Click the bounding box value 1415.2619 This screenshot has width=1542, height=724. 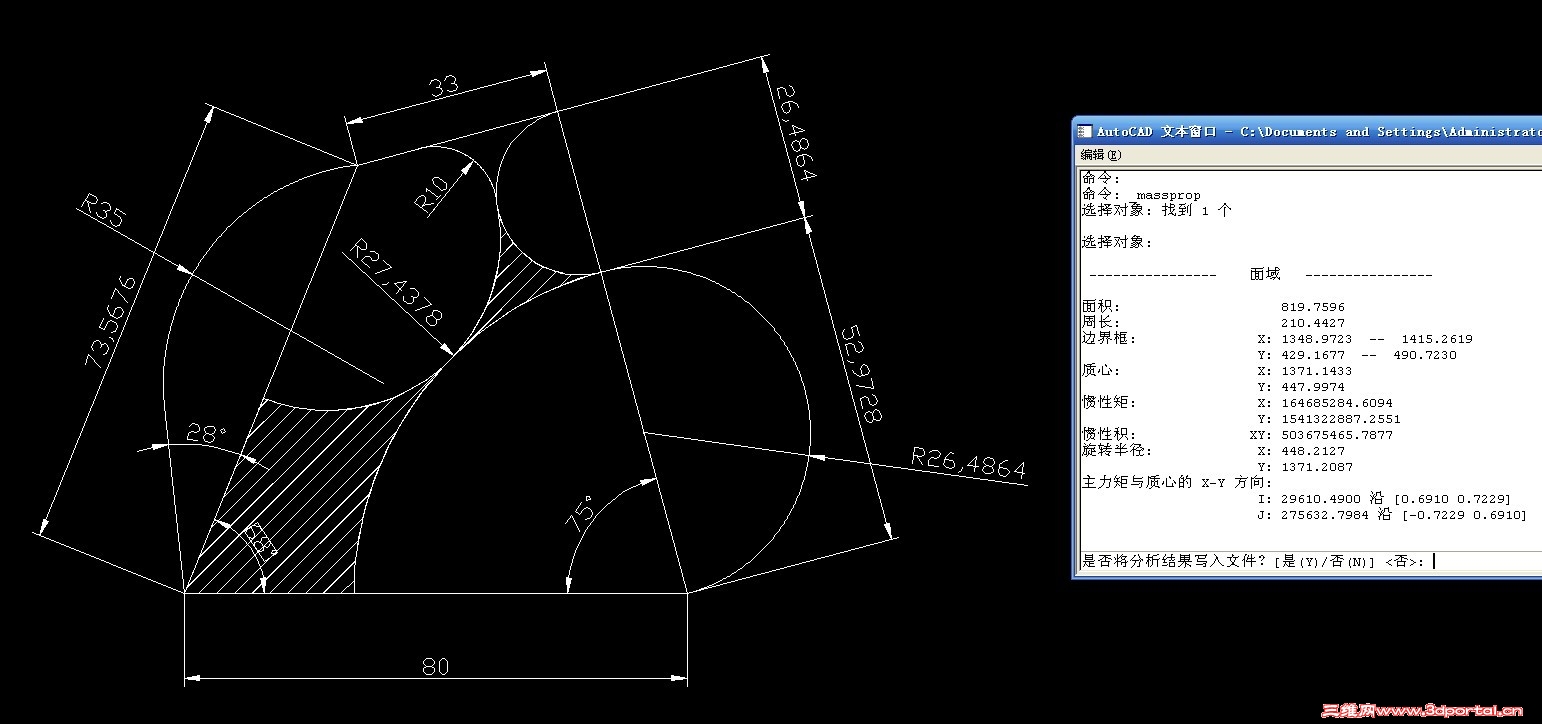[1437, 339]
